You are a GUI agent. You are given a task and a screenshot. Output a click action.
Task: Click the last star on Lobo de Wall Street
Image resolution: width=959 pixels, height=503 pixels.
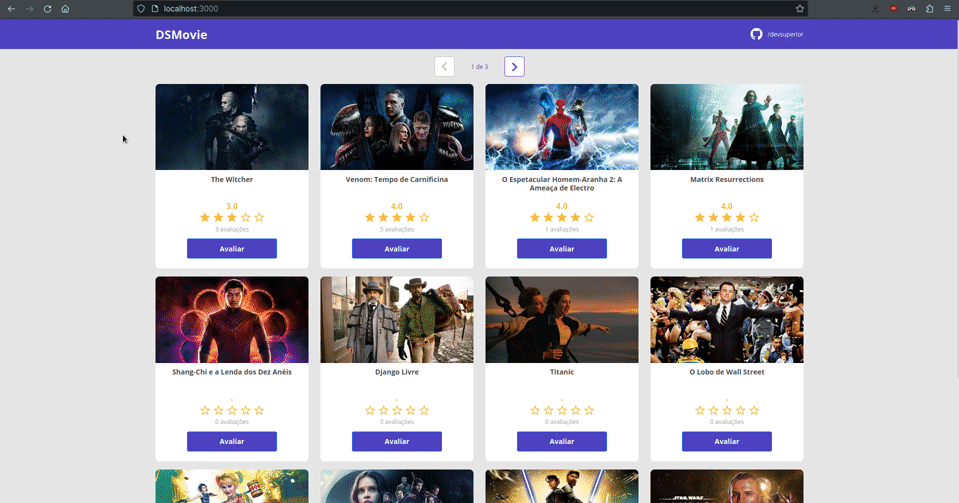pyautogui.click(x=754, y=410)
